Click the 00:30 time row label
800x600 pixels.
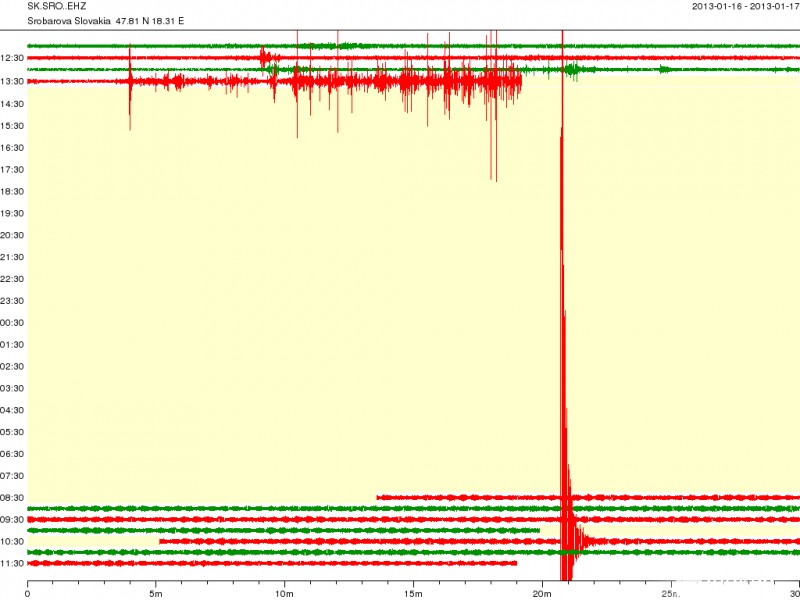[12, 323]
